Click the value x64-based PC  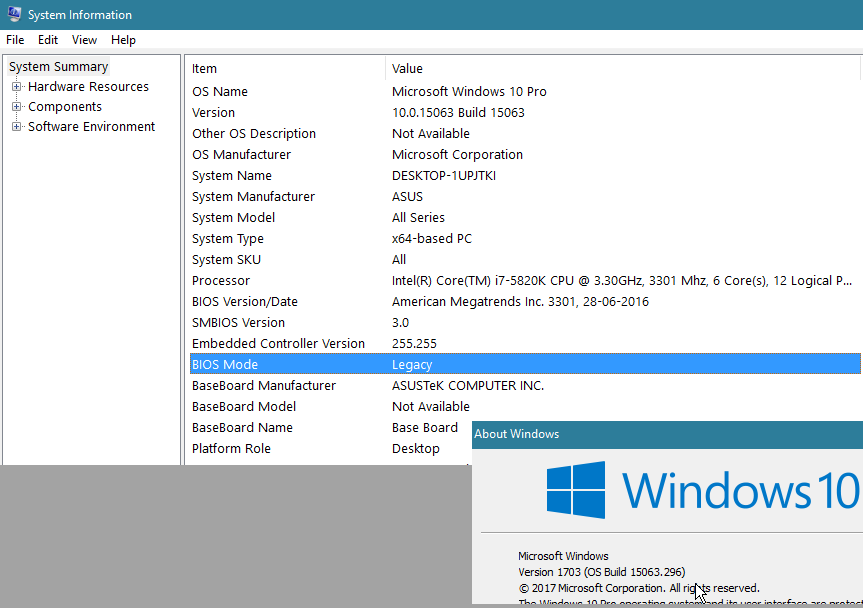point(432,238)
